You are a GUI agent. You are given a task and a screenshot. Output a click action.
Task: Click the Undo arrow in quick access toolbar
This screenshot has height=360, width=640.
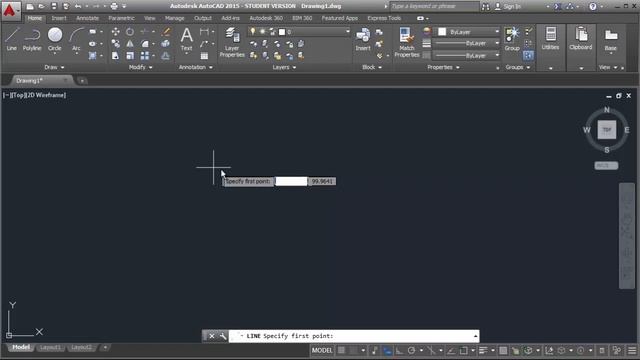[x=78, y=6]
